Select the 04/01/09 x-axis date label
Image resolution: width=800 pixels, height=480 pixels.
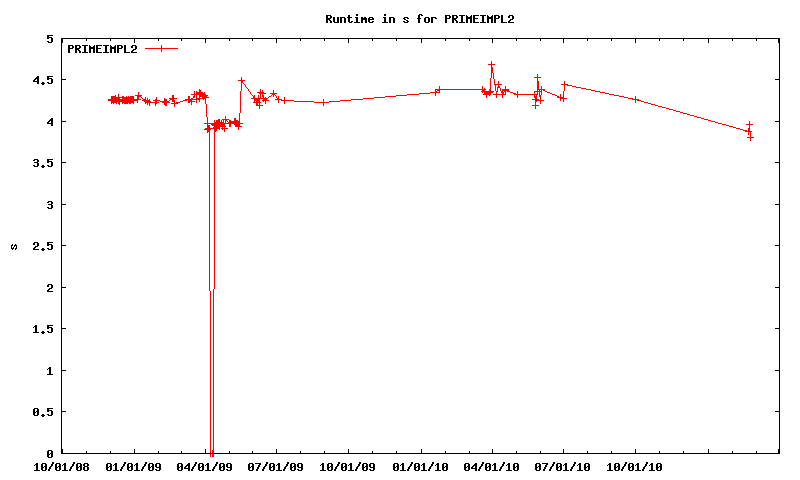coord(205,465)
